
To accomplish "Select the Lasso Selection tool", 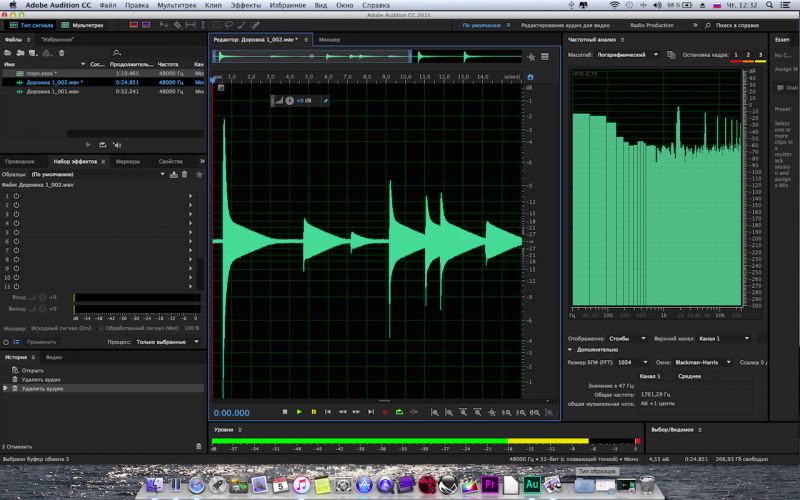I will coord(229,24).
